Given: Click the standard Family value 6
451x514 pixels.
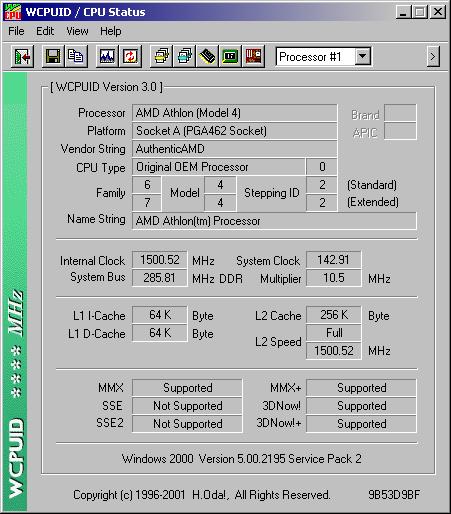Looking at the screenshot, I should coord(147,185).
